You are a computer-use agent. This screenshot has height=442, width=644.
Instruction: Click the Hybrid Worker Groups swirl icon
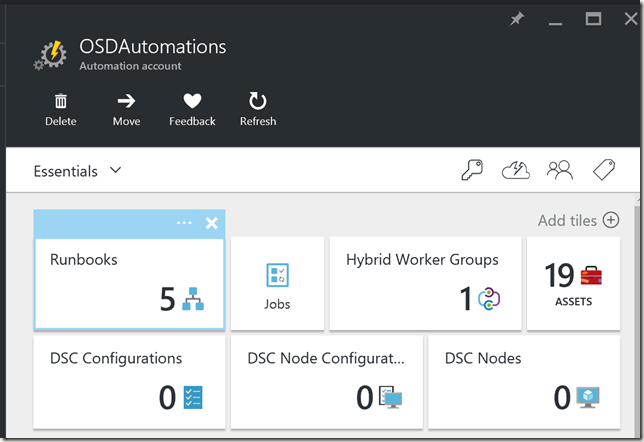click(x=489, y=299)
